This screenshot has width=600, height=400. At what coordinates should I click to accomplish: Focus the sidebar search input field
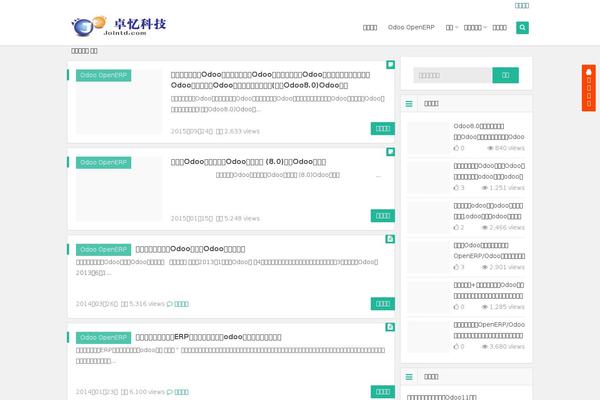click(x=453, y=75)
